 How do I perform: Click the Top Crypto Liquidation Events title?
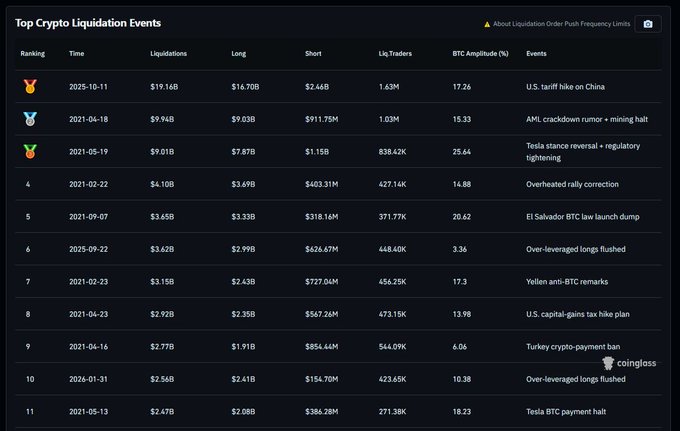coord(88,23)
